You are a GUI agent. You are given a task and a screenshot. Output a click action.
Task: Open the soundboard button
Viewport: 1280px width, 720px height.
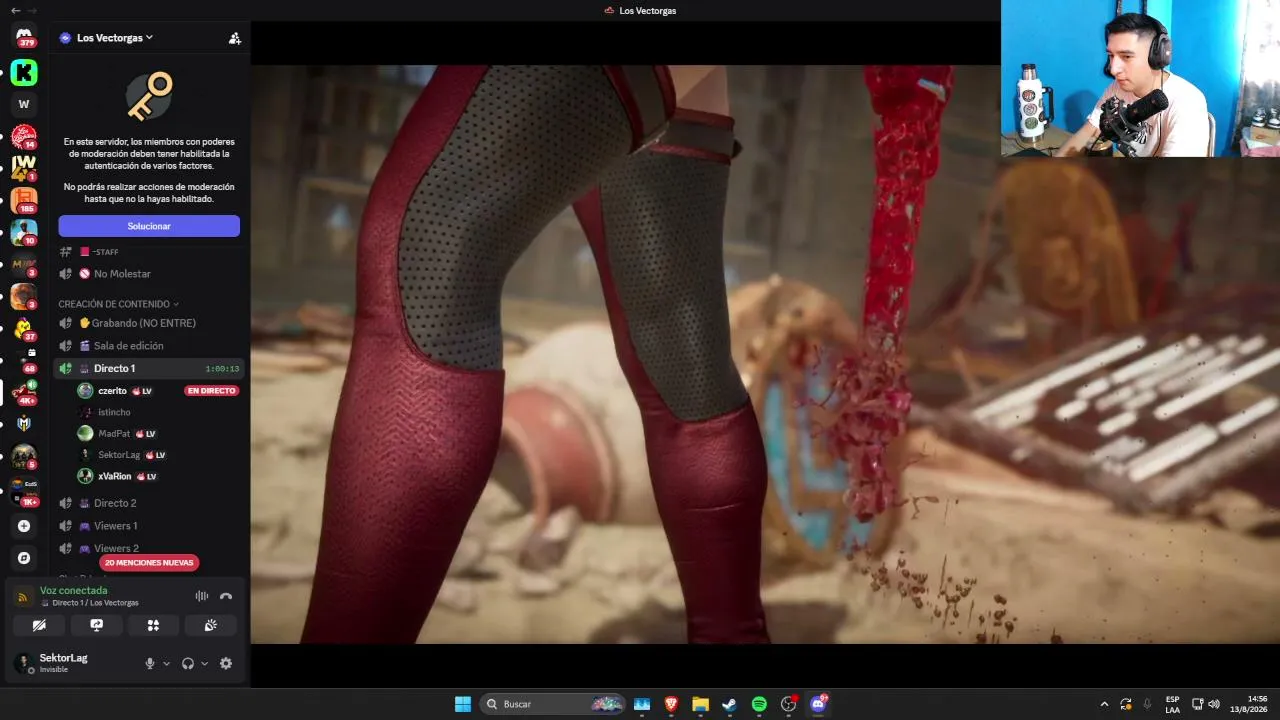coord(211,625)
